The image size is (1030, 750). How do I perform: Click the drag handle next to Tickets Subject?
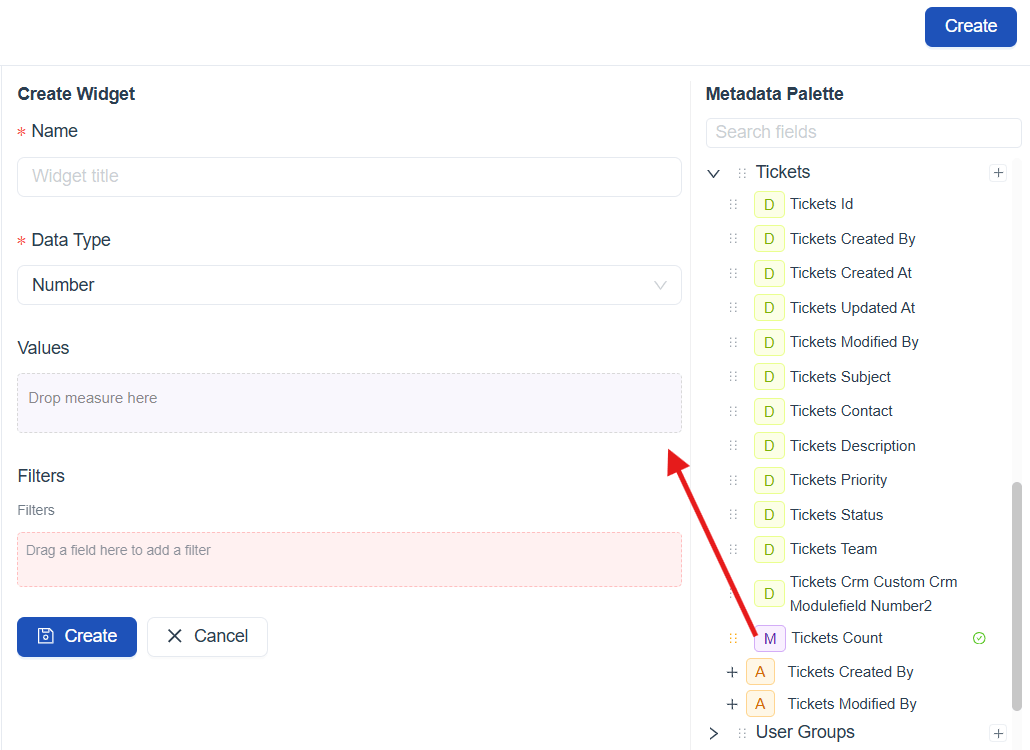[x=733, y=377]
